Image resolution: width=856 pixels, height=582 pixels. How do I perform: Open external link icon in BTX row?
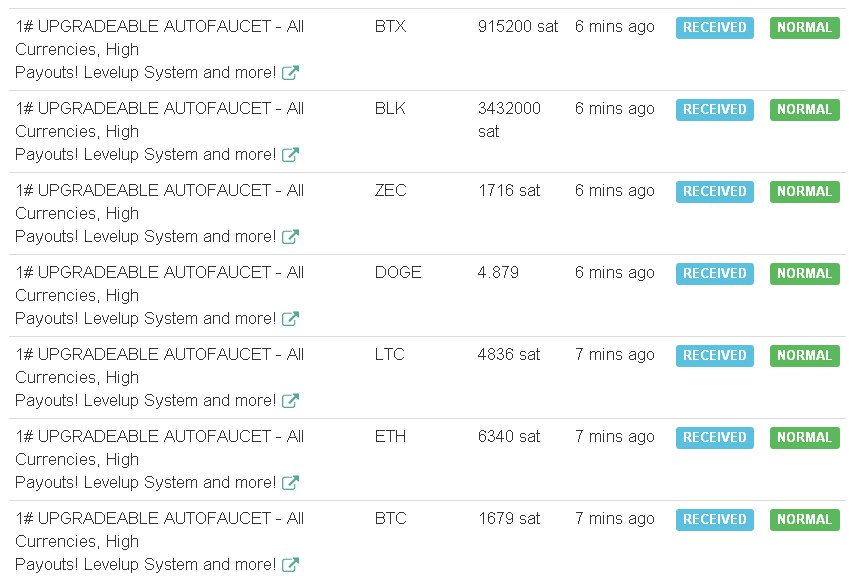pos(290,73)
